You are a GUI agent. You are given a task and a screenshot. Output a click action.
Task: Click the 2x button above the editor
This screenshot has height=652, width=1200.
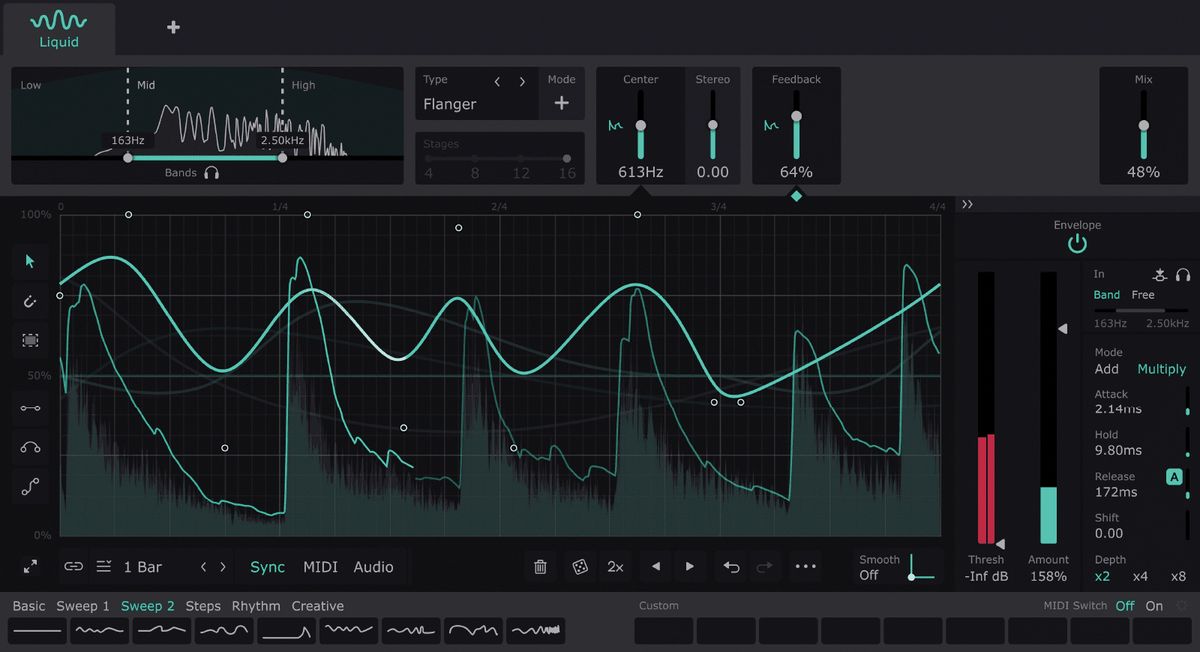[x=615, y=566]
